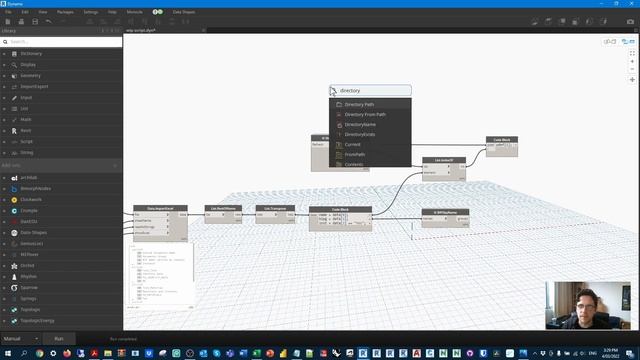
Task: Click the New file toolbar icon
Action: tap(8, 22)
